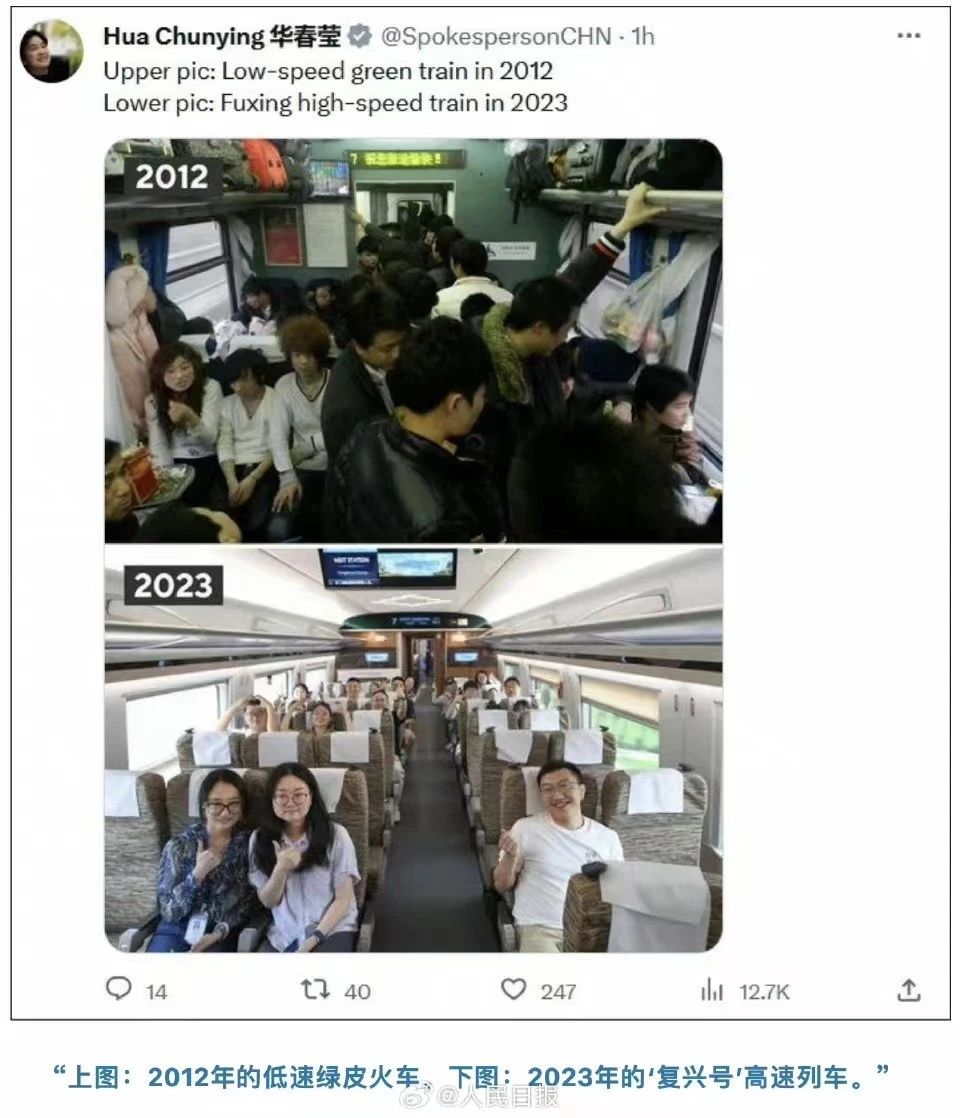Click the 2023 year label on photo
The image size is (960, 1118).
coord(173,585)
